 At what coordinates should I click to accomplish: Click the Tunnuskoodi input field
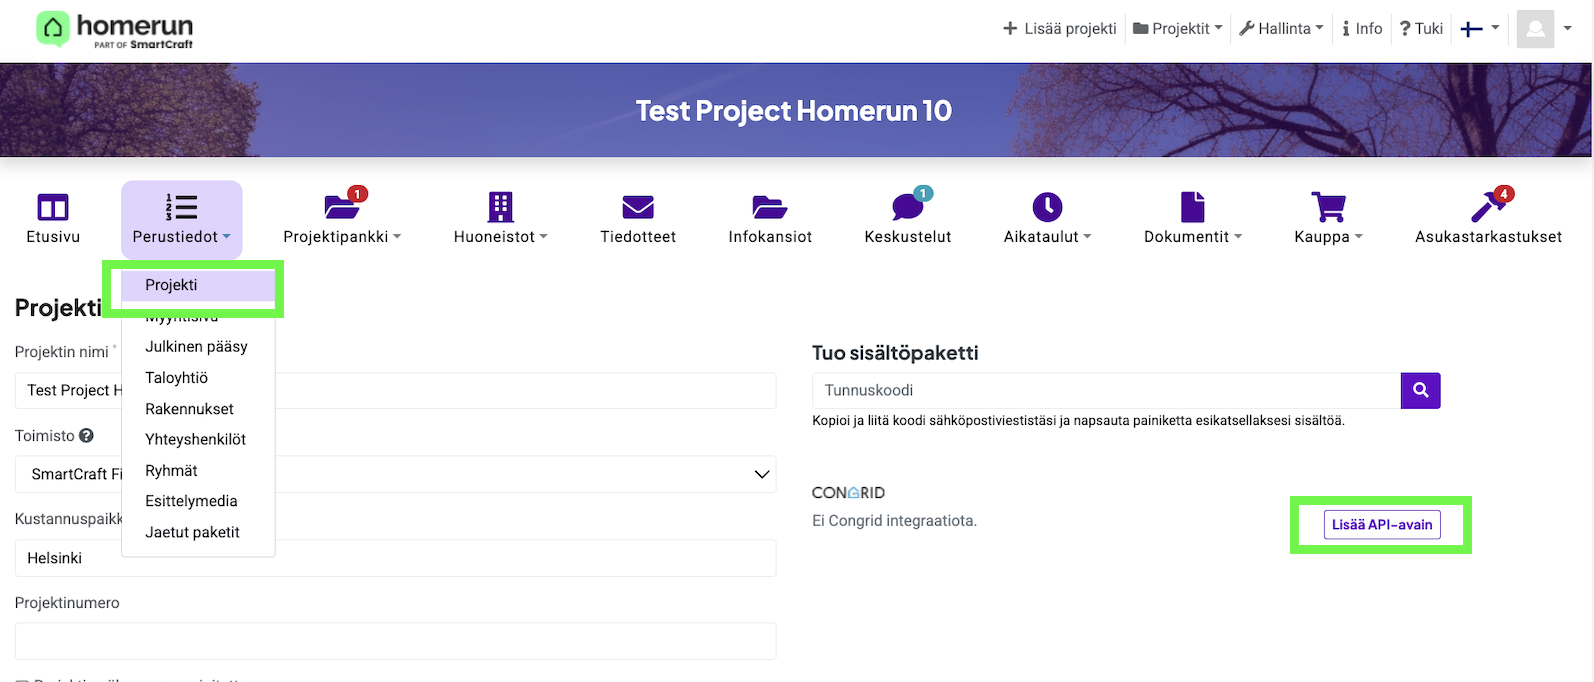[x=1106, y=390]
